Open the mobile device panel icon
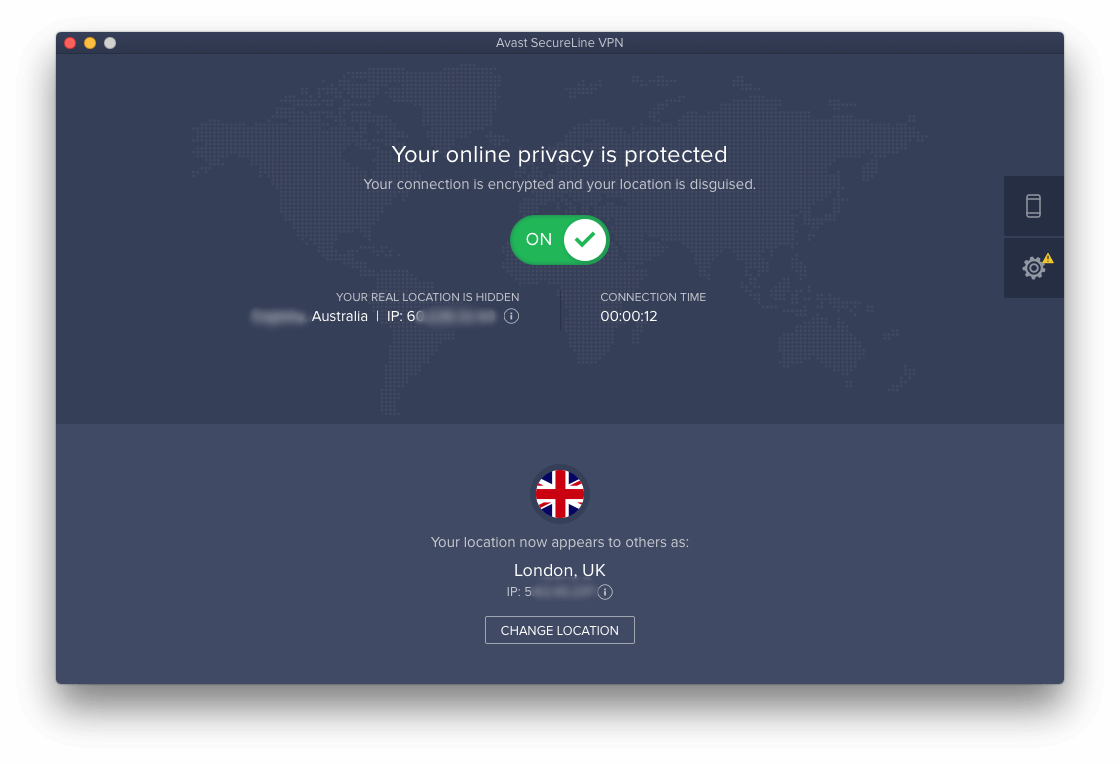 (x=1033, y=206)
